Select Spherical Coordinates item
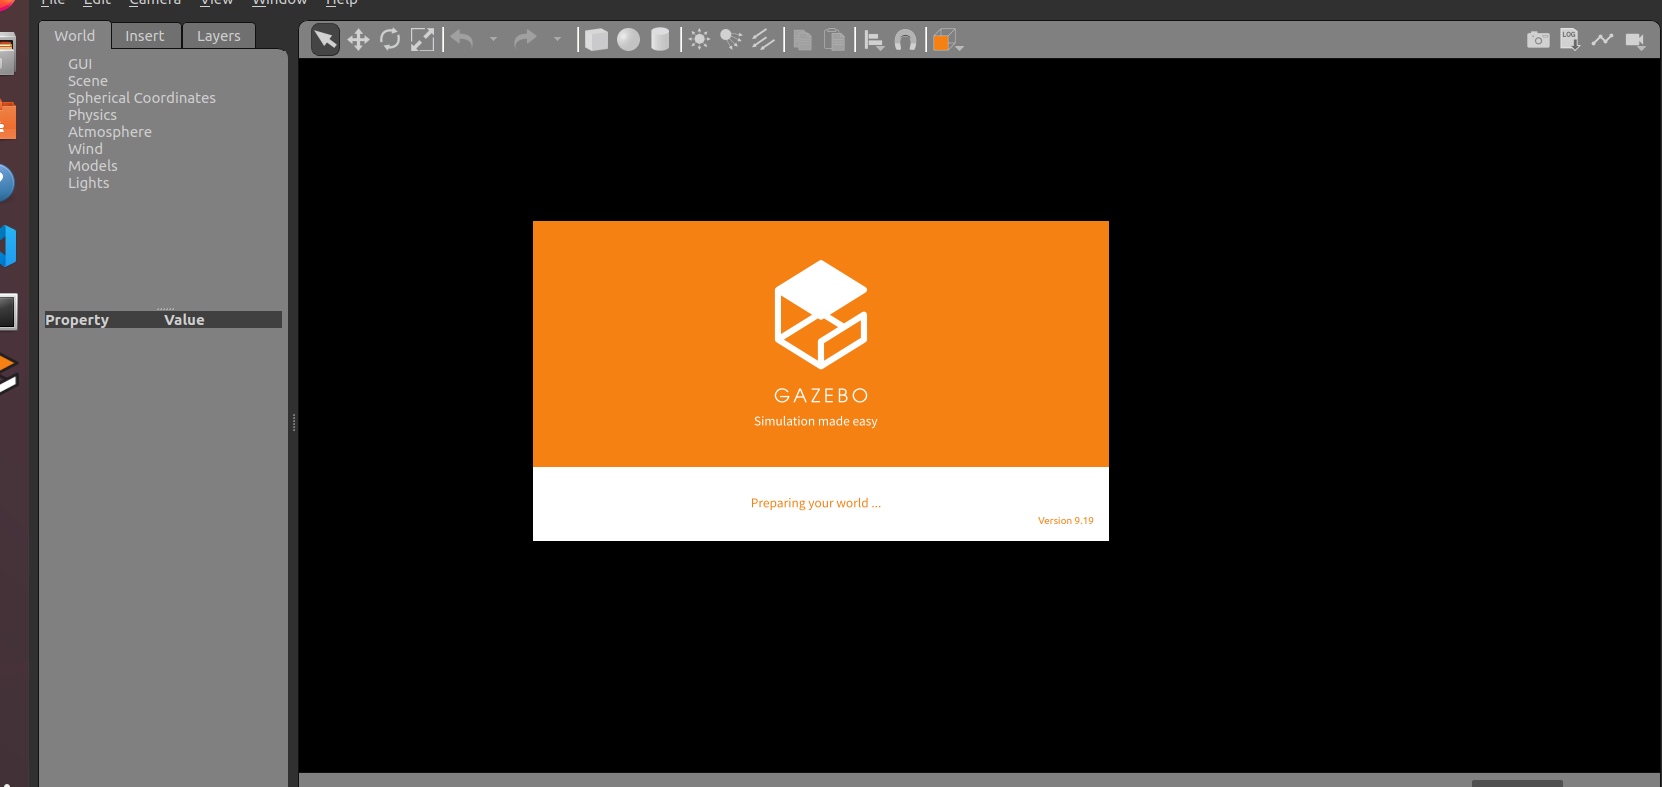 (142, 98)
